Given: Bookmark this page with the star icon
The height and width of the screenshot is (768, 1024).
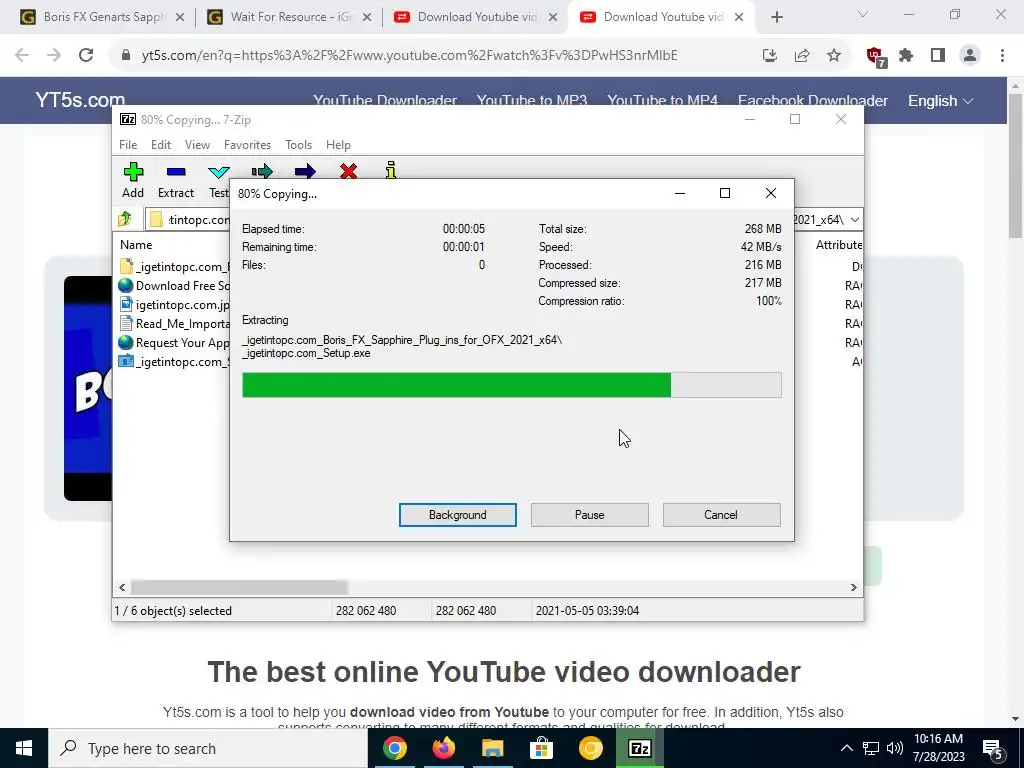Looking at the screenshot, I should pos(834,56).
